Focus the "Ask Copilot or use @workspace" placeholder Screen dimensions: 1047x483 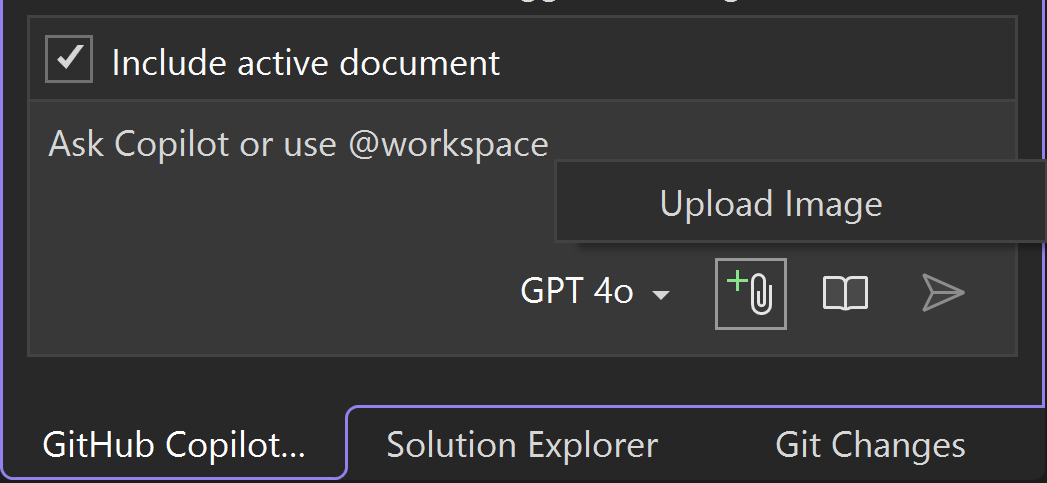coord(298,145)
